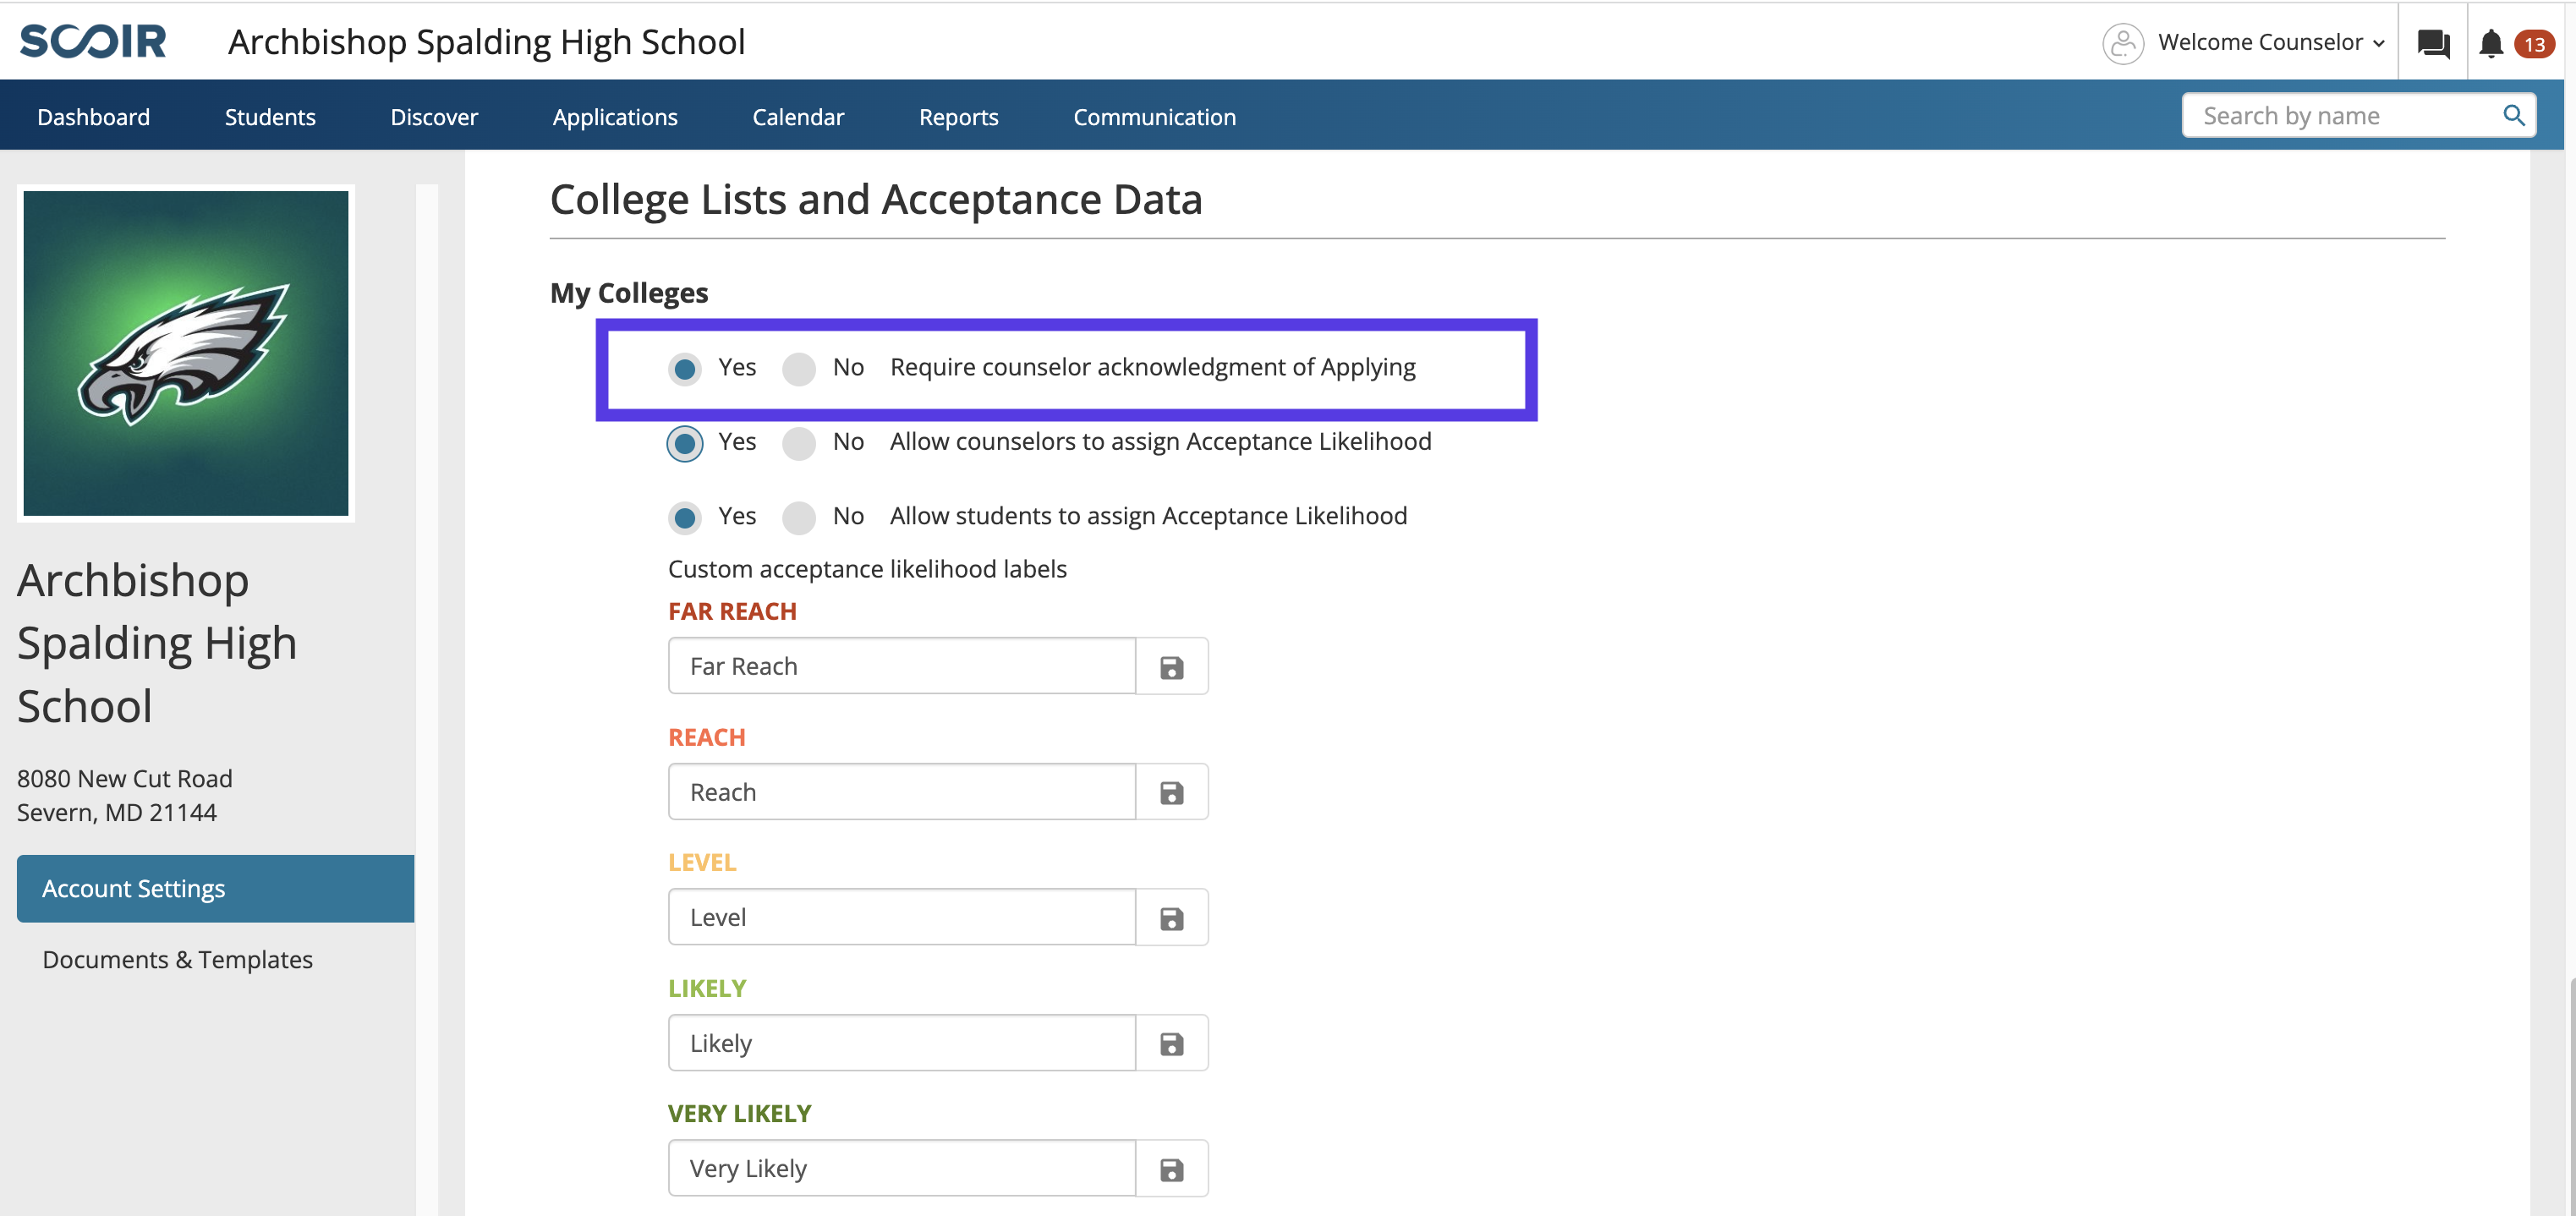This screenshot has width=2576, height=1216.
Task: Edit the Likely label field
Action: [x=902, y=1044]
